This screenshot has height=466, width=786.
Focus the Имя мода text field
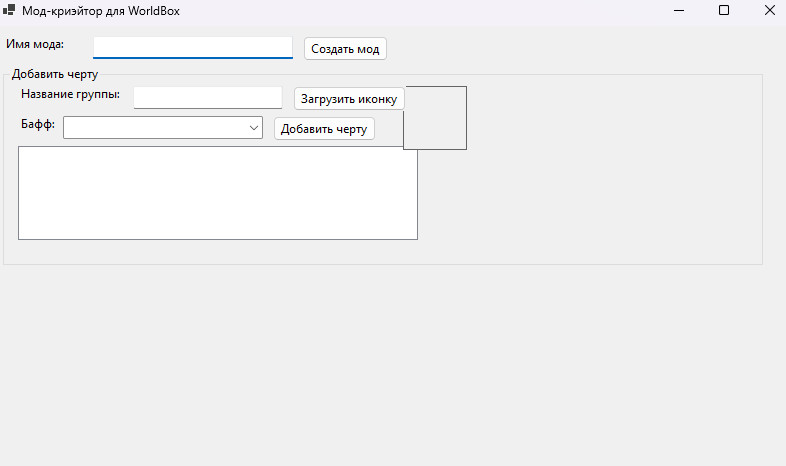coord(193,48)
